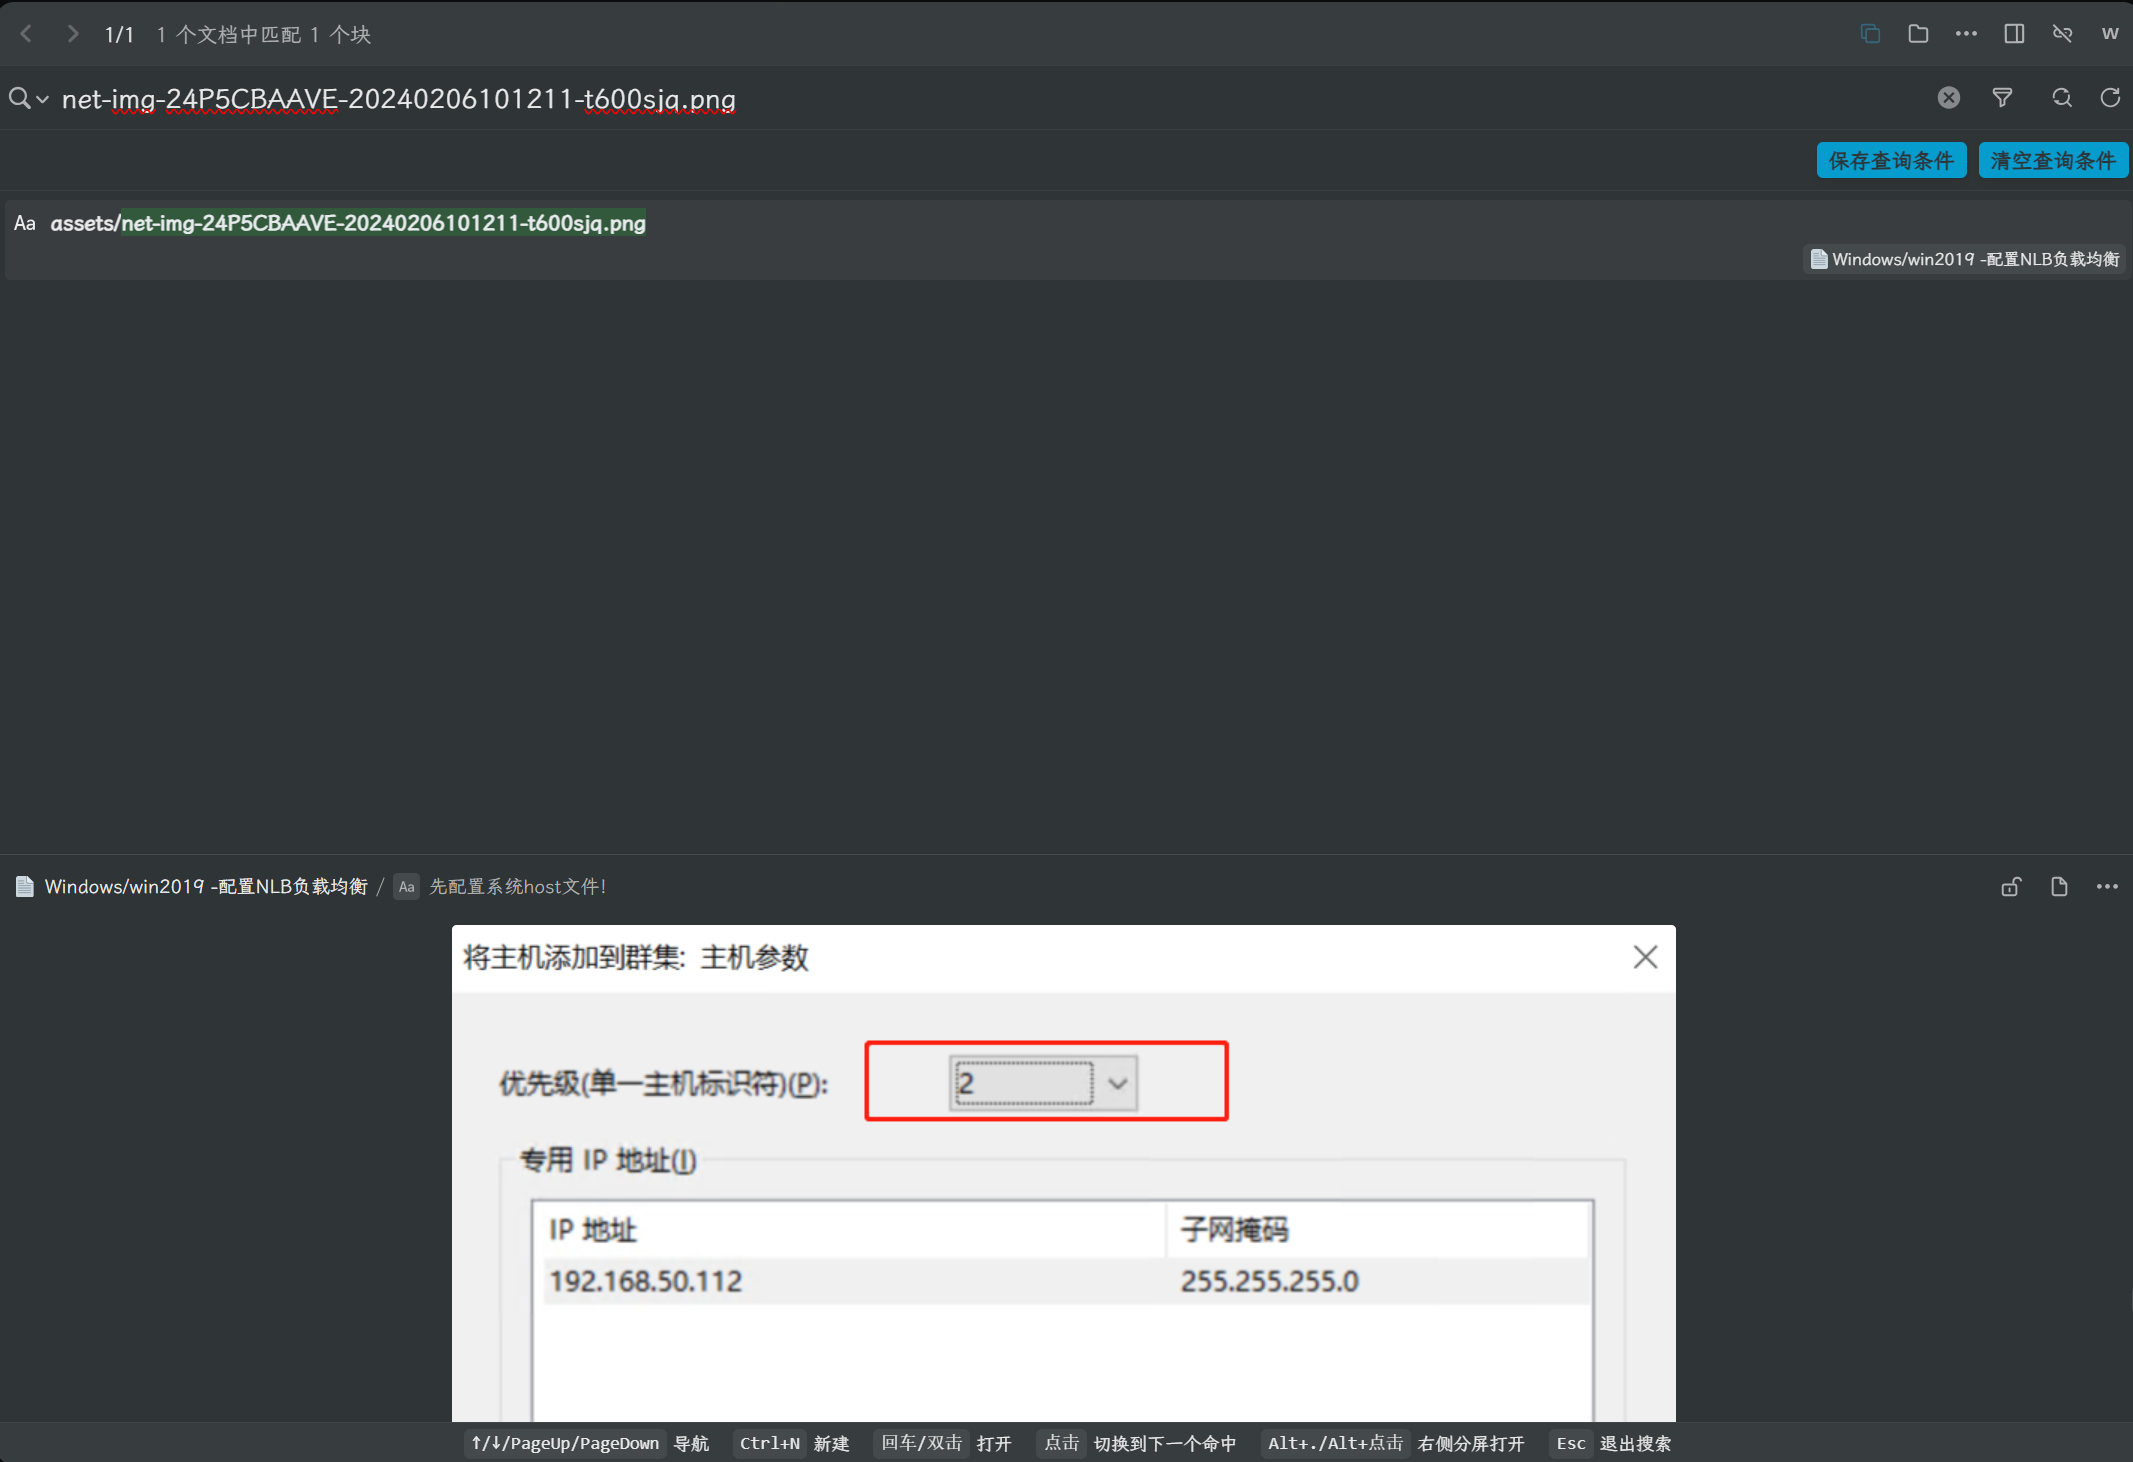Screen dimensions: 2133x1462
Task: Open the top toolbar three-dot more menu
Action: [x=1966, y=34]
